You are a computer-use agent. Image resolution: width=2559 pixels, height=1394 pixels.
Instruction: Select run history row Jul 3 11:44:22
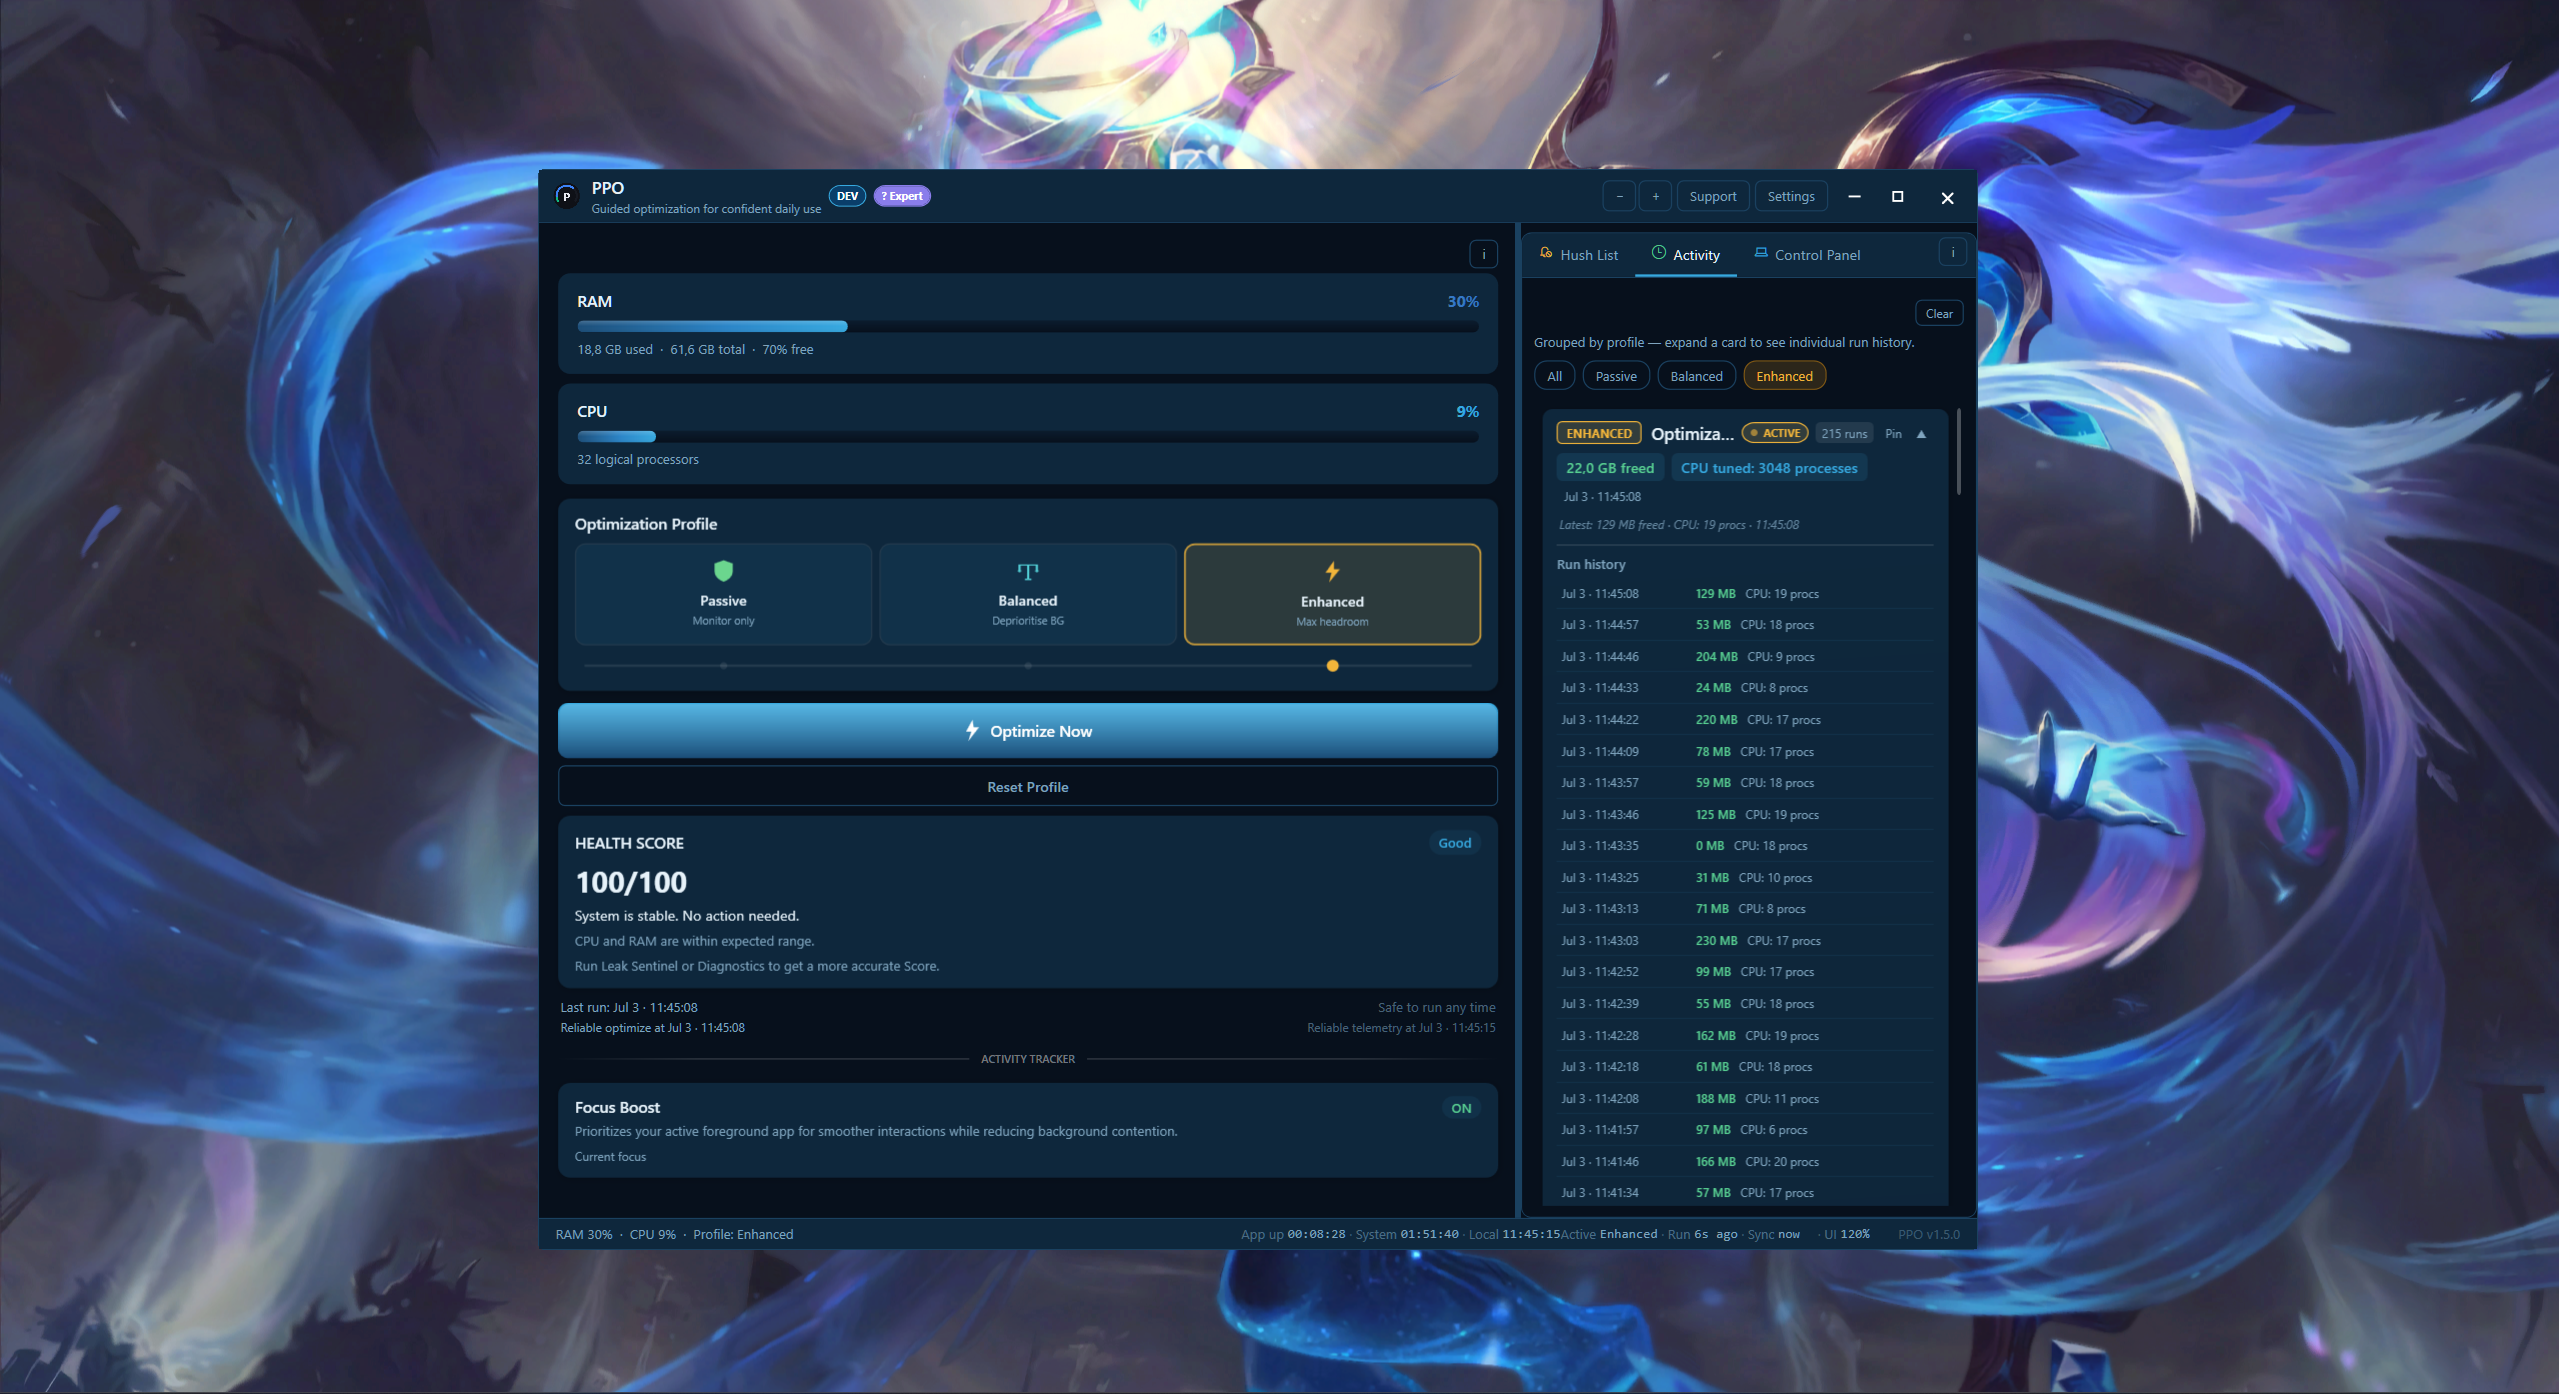[x=1744, y=720]
